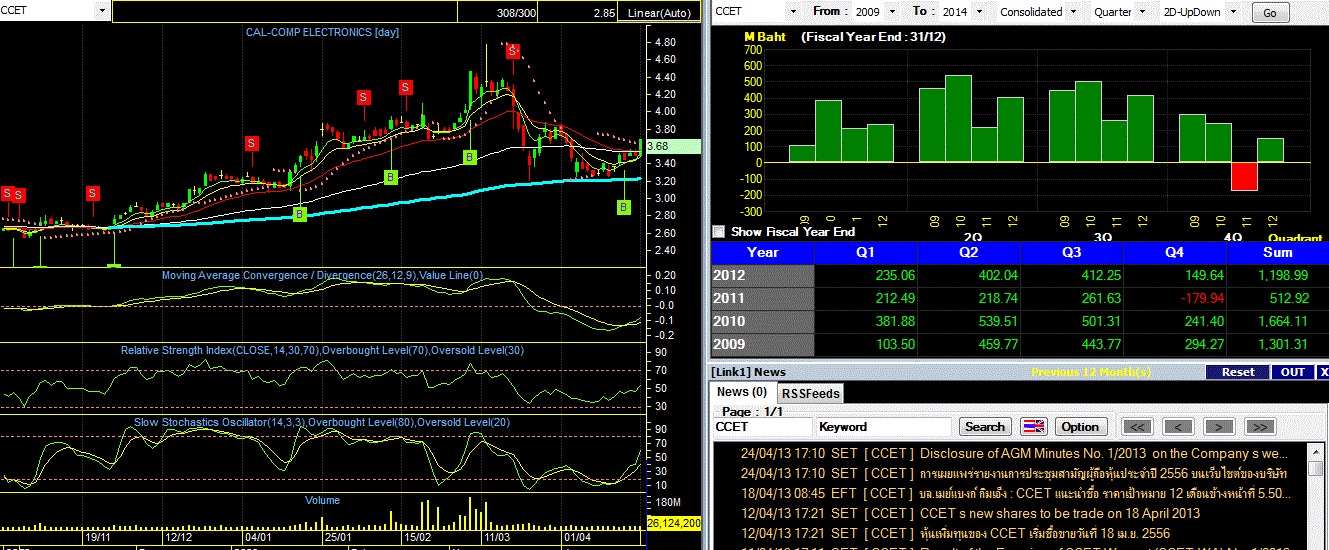Switch to the RSSFeeds tab
This screenshot has width=1329, height=550.
click(810, 394)
